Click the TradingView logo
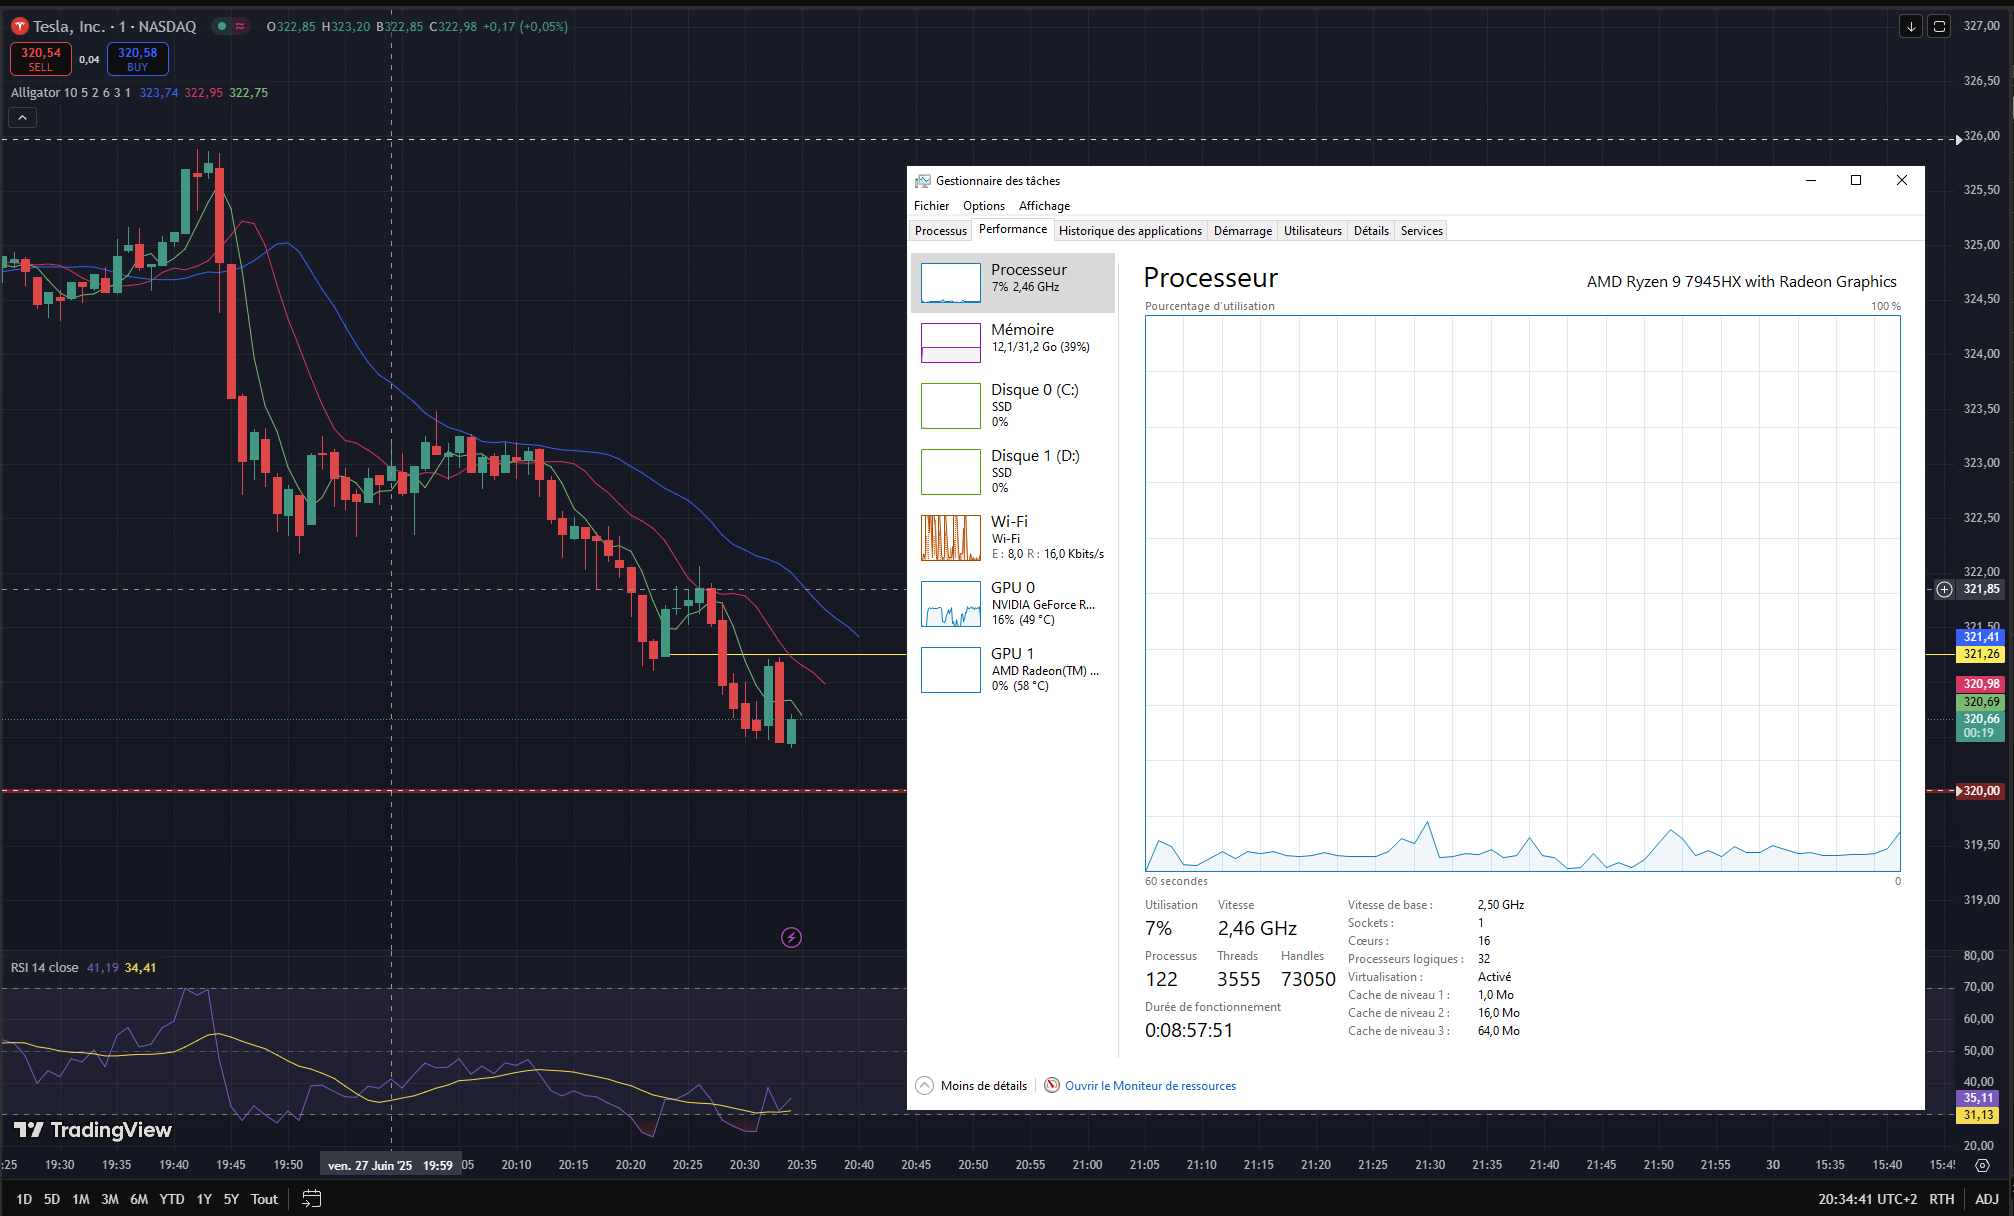The width and height of the screenshot is (2014, 1216). click(93, 1130)
